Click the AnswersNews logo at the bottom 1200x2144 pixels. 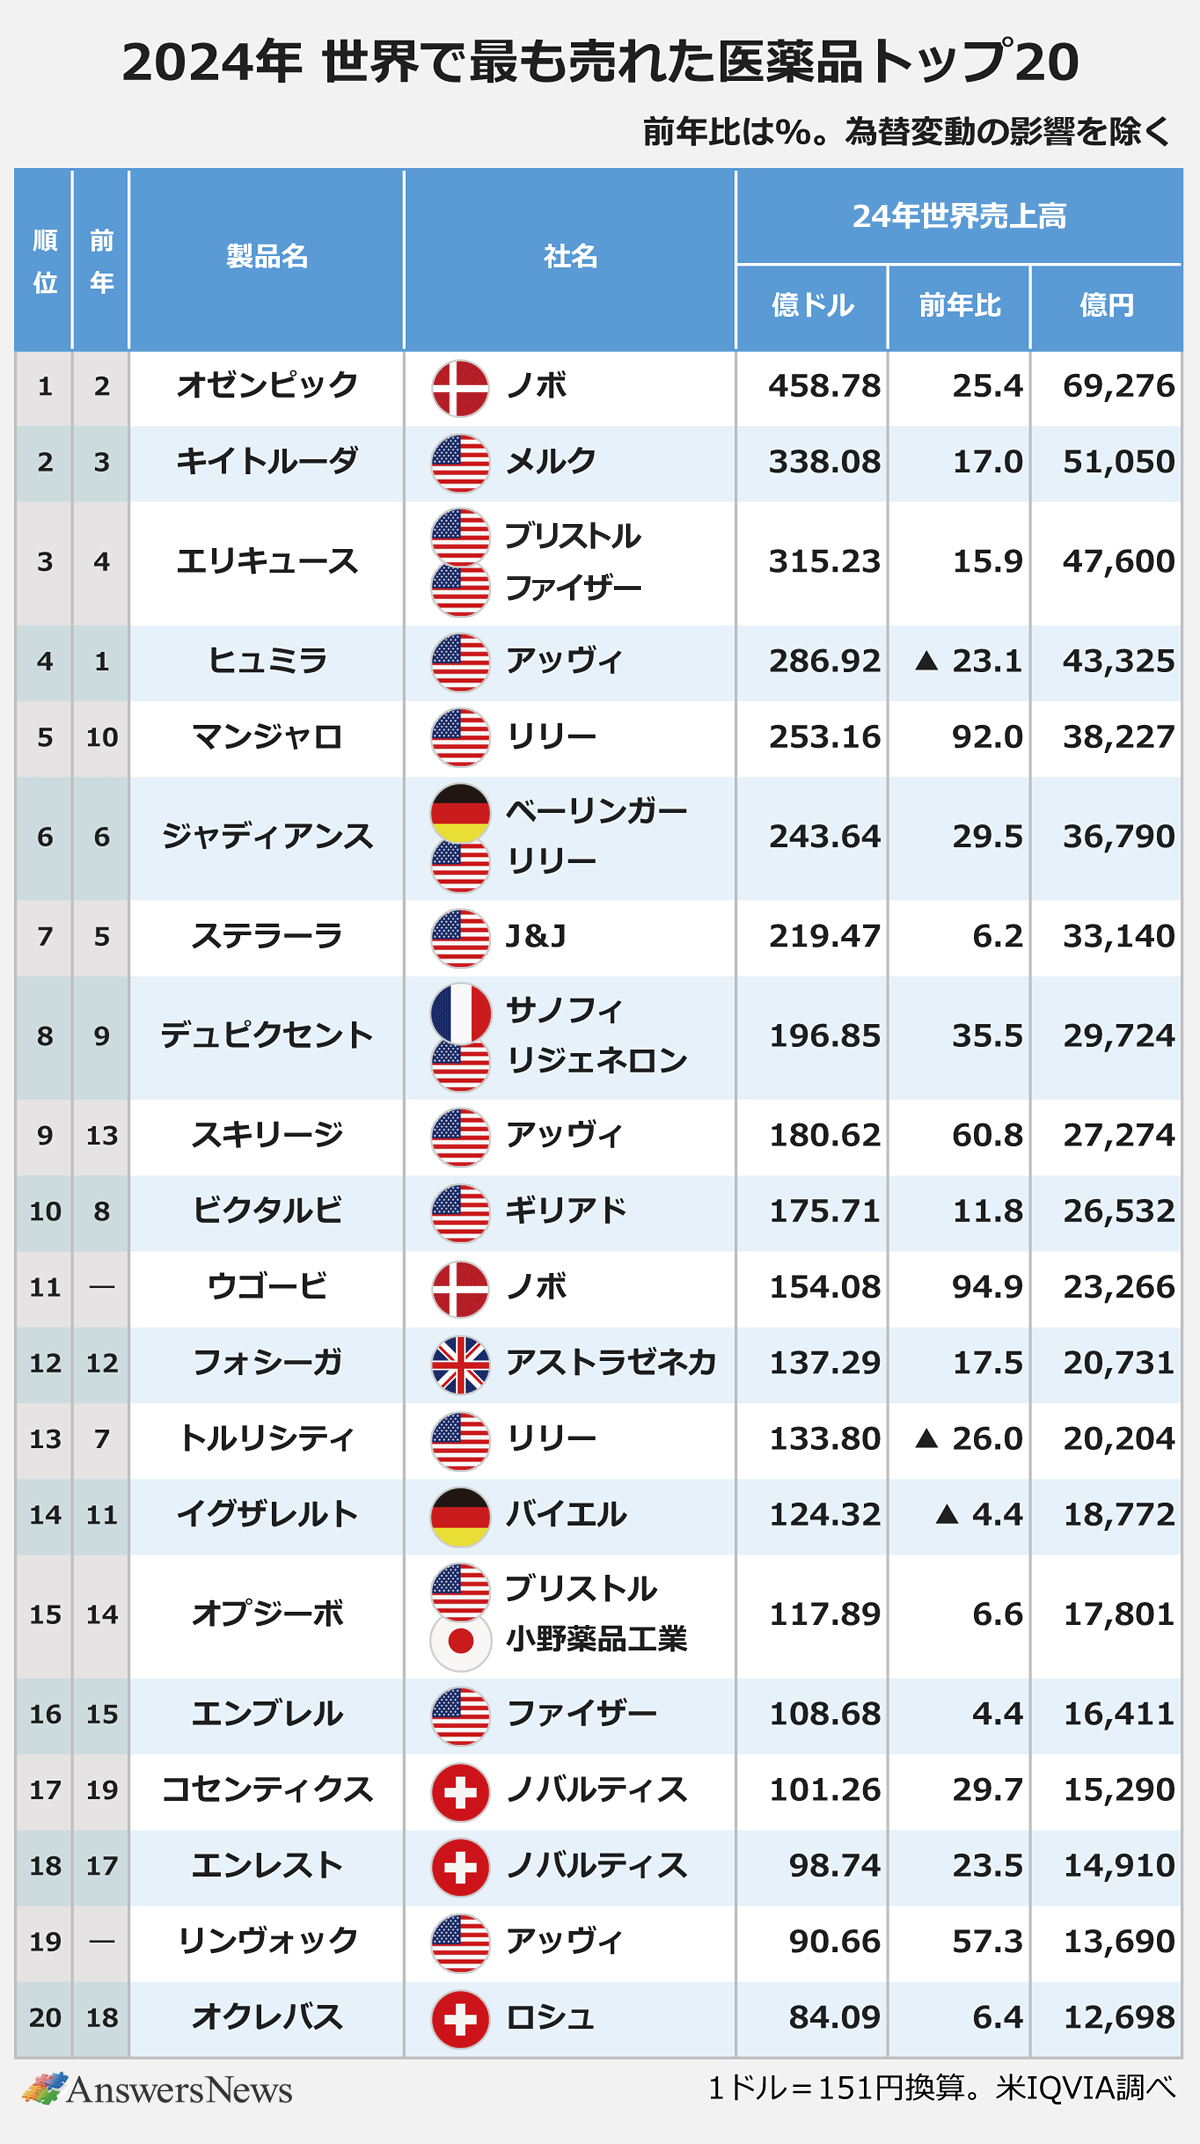tap(158, 2090)
